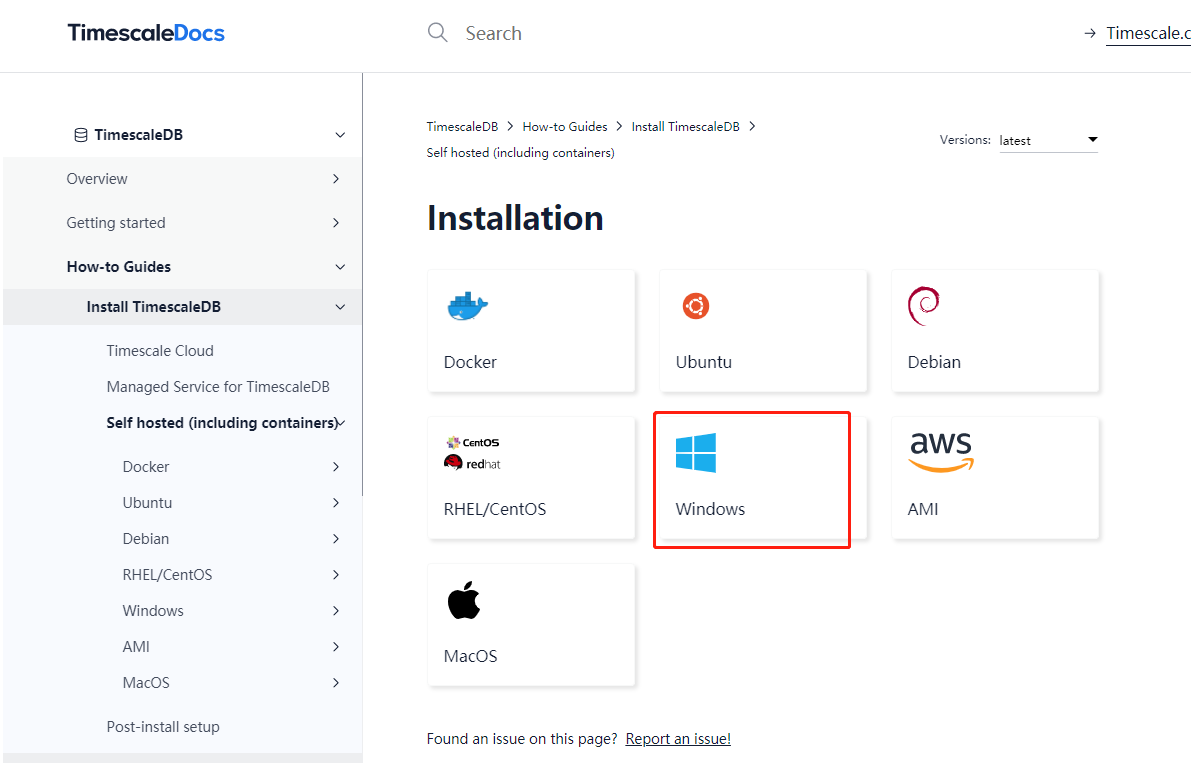Open the Timescale.com link in header
Screen dimensions: 1191x763
point(1148,33)
